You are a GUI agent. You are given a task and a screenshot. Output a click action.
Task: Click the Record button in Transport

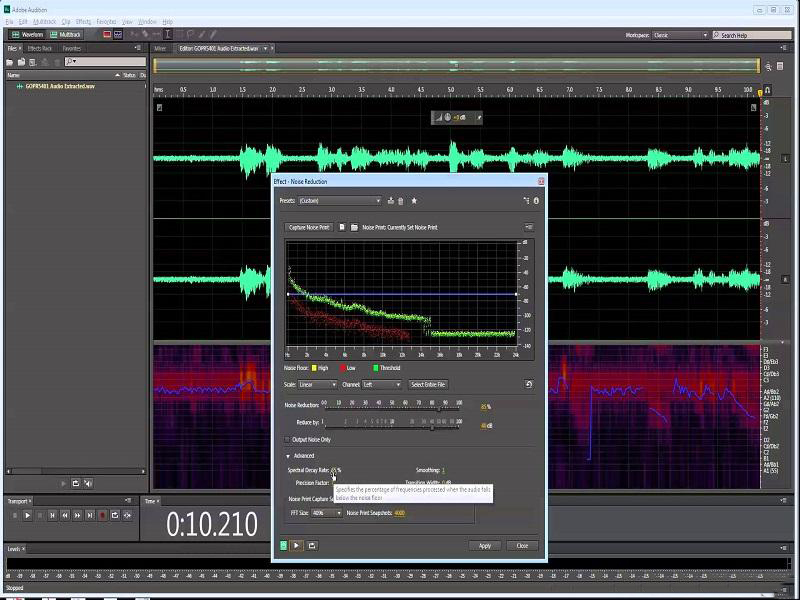click(x=102, y=516)
